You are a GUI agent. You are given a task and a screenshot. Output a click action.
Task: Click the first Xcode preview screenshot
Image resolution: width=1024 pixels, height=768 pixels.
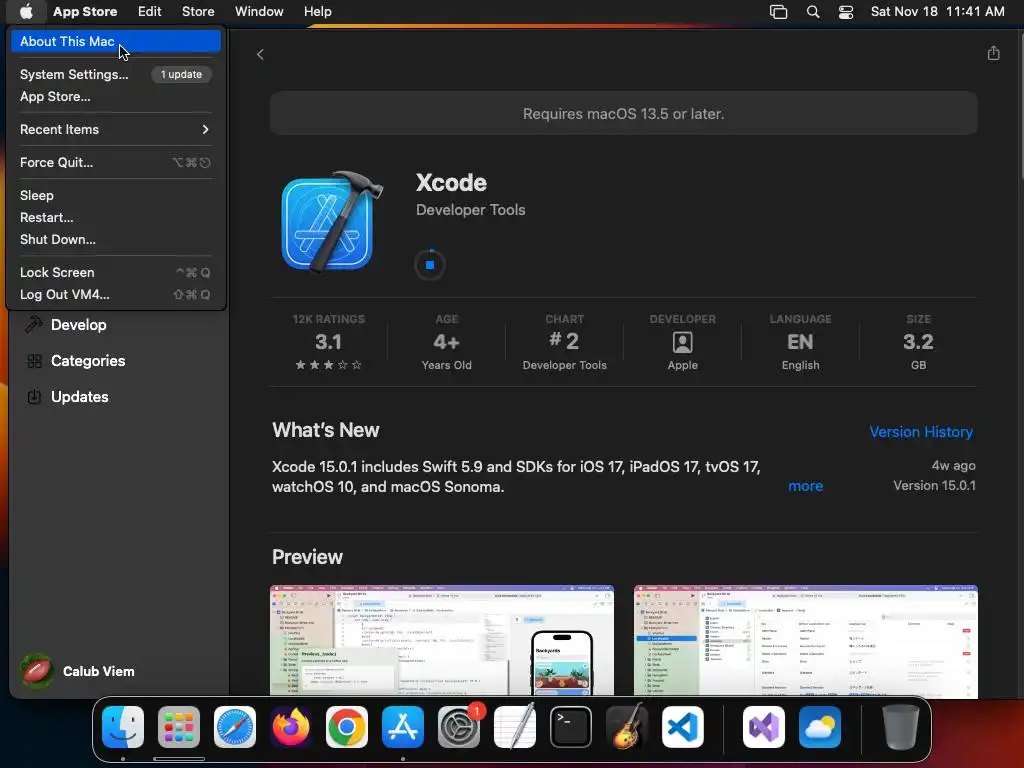tap(441, 641)
